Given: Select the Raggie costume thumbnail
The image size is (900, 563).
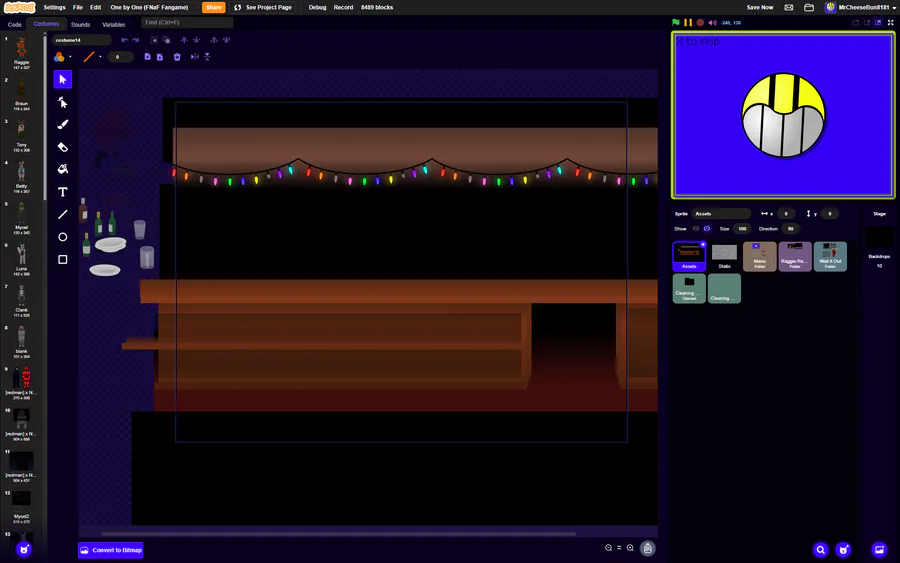Looking at the screenshot, I should tap(21, 52).
